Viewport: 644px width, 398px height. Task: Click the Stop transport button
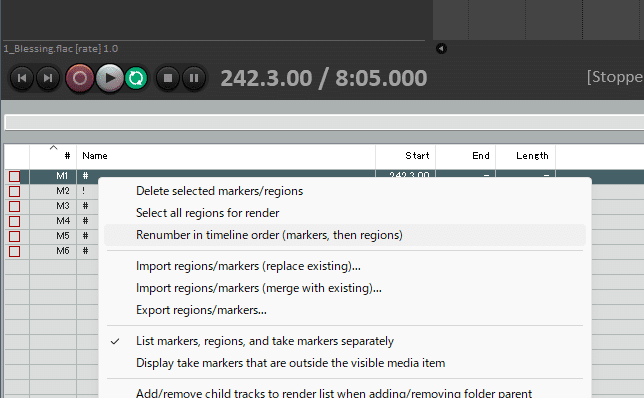click(168, 78)
